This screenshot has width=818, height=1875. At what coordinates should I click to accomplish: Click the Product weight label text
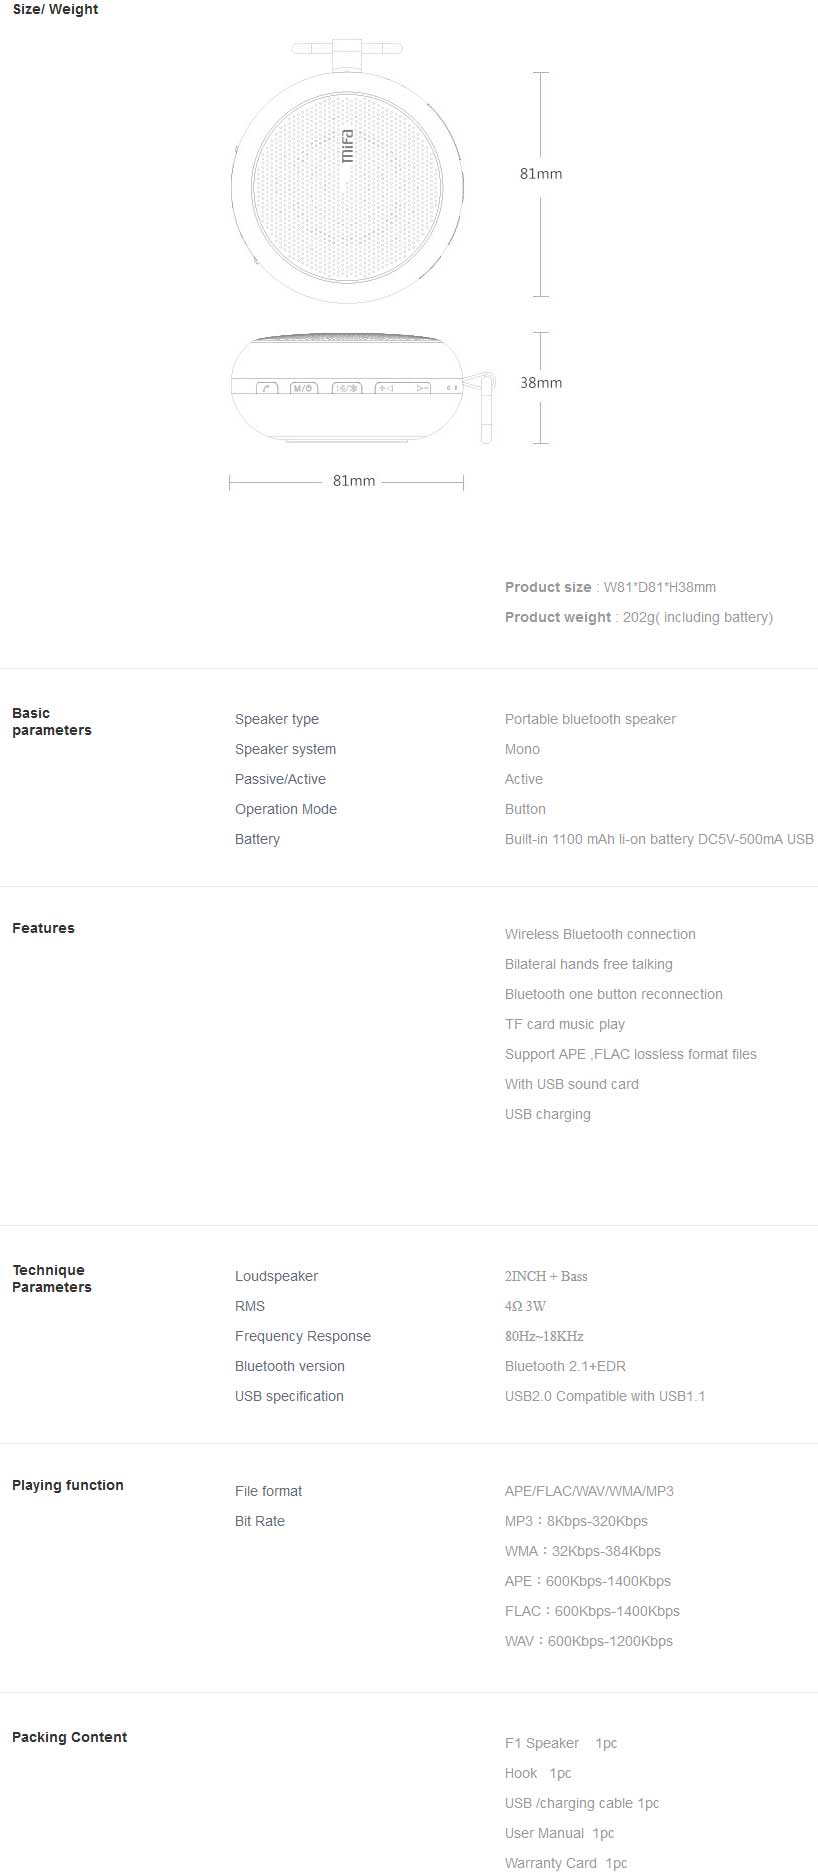click(558, 617)
